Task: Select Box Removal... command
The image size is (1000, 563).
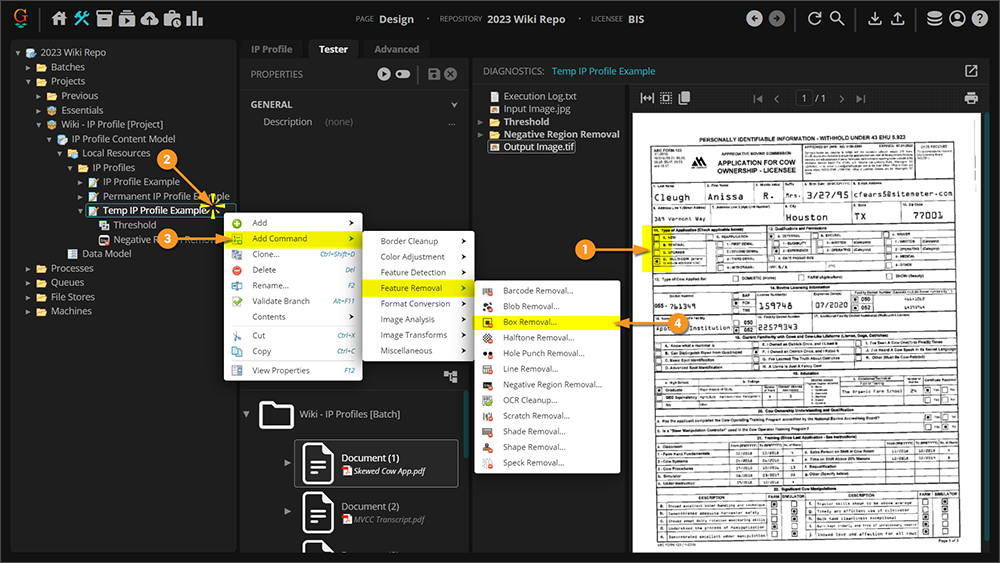Action: (547, 322)
